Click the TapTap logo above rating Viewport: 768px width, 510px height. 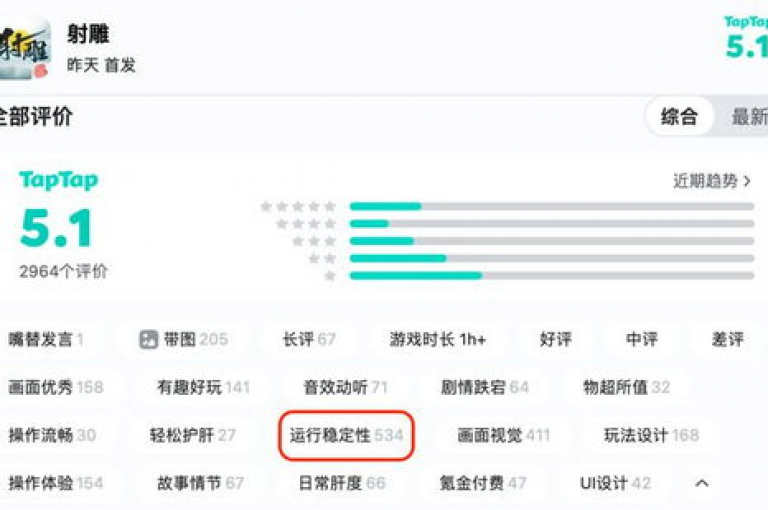[59, 180]
